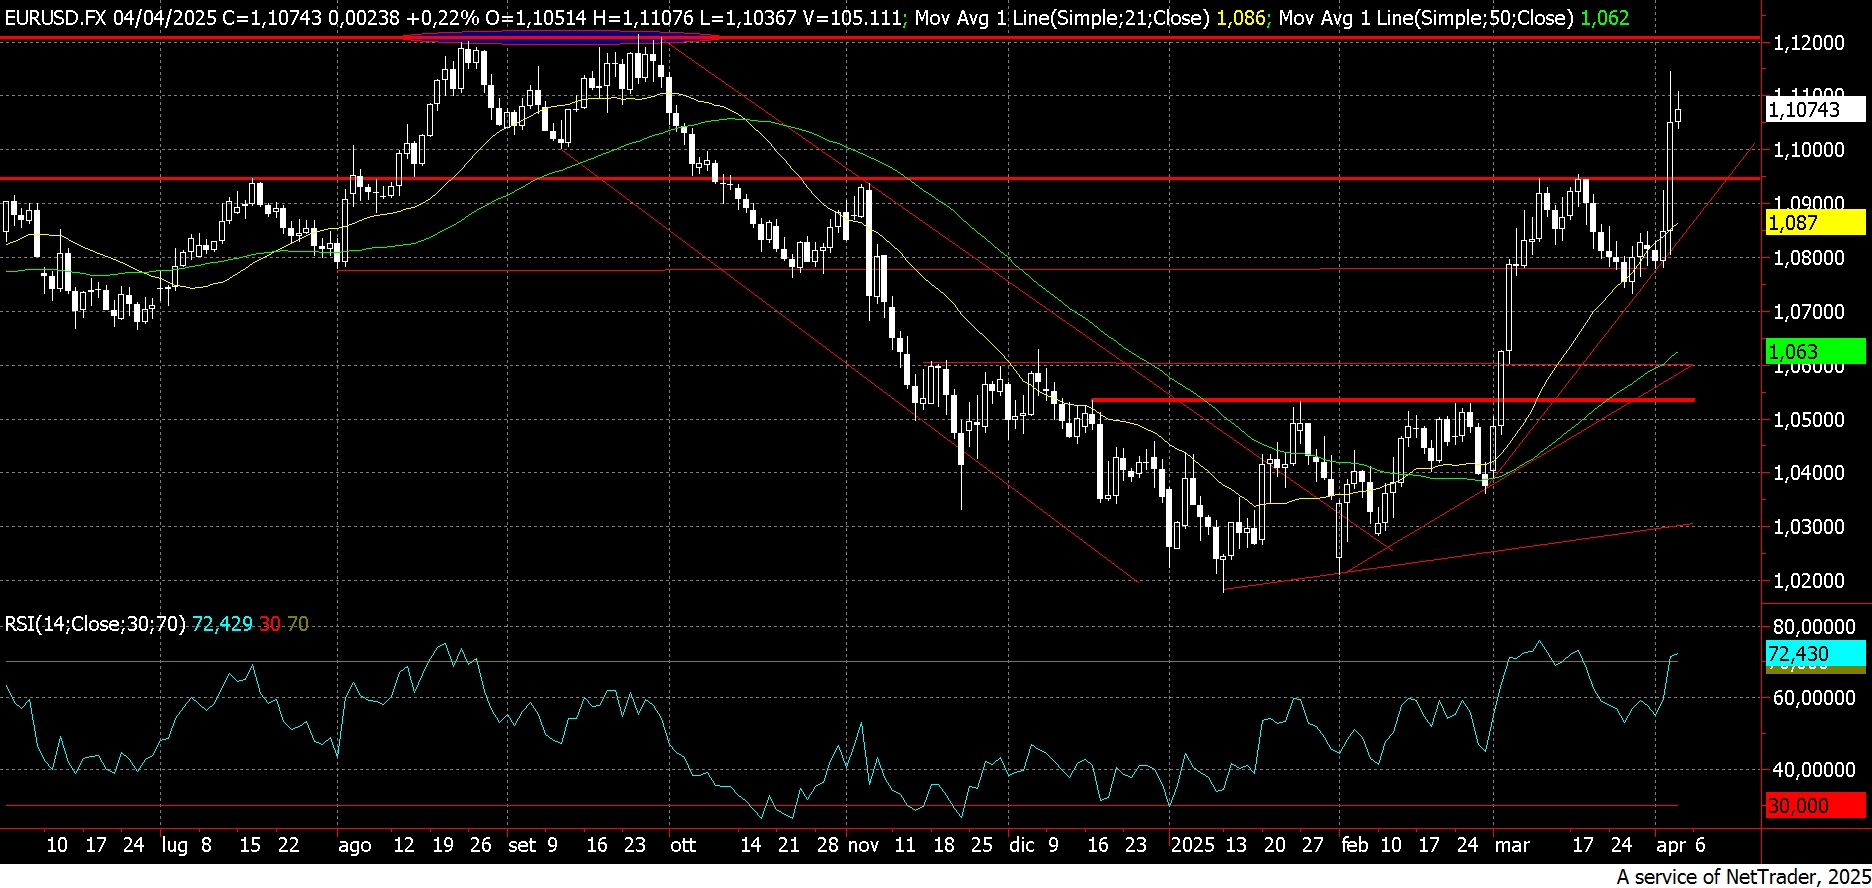Click the 80,00000 RSI axis label
This screenshot has height=888, width=1872.
click(1814, 627)
